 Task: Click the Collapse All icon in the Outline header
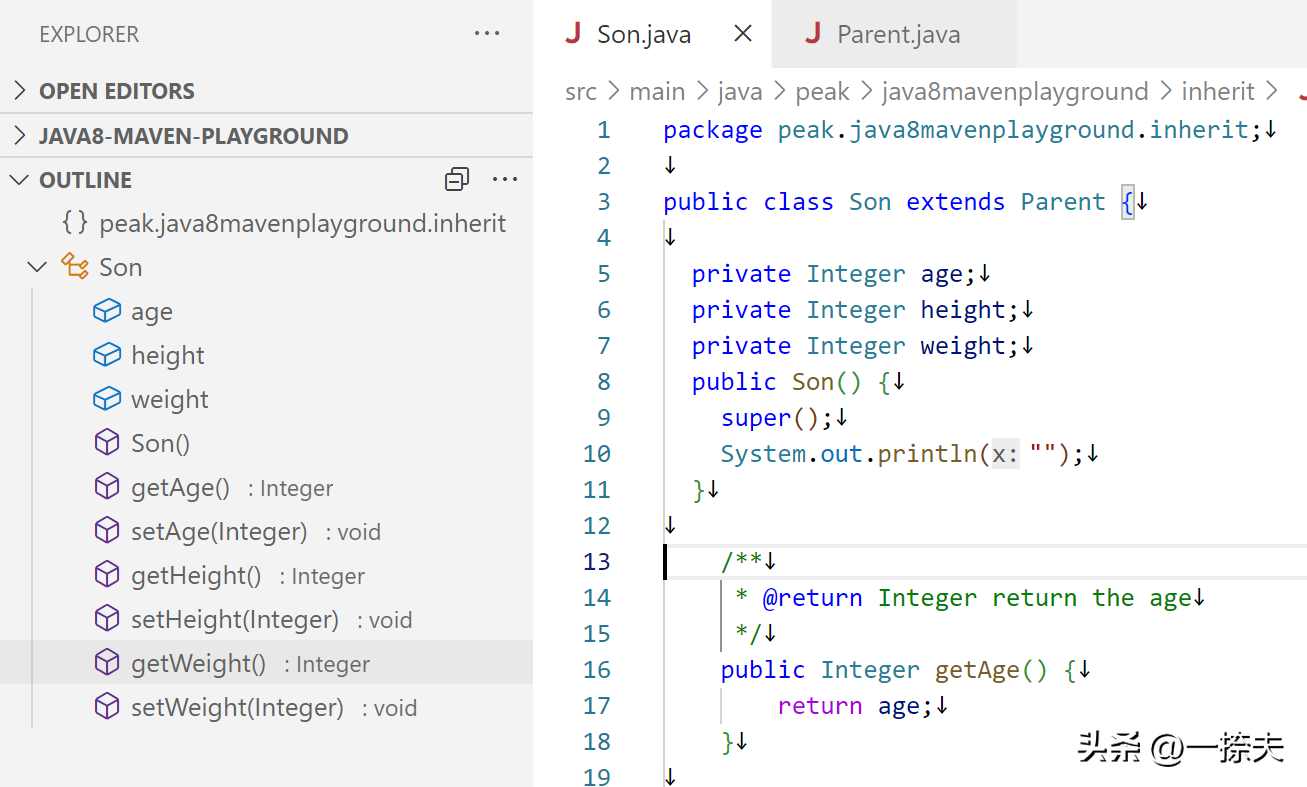pyautogui.click(x=457, y=179)
